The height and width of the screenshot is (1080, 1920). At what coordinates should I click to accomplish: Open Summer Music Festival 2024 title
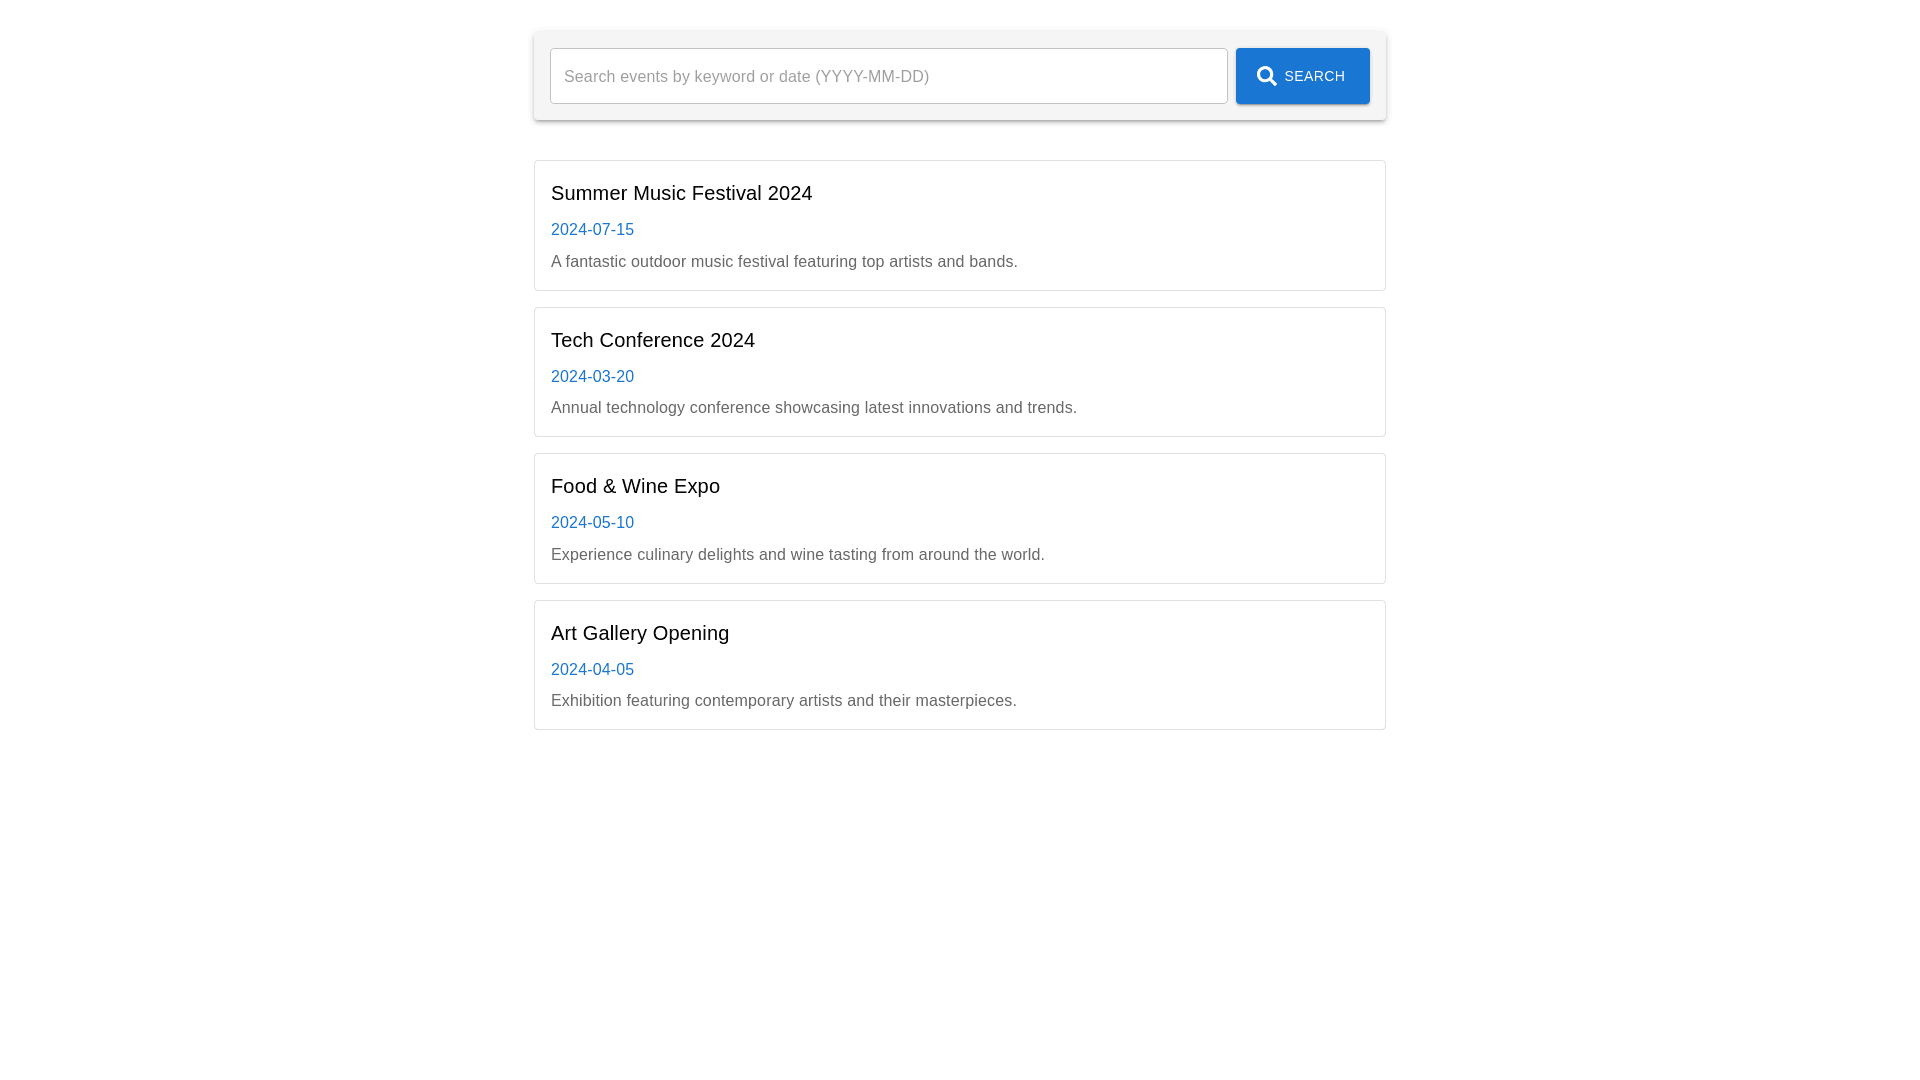coord(681,193)
